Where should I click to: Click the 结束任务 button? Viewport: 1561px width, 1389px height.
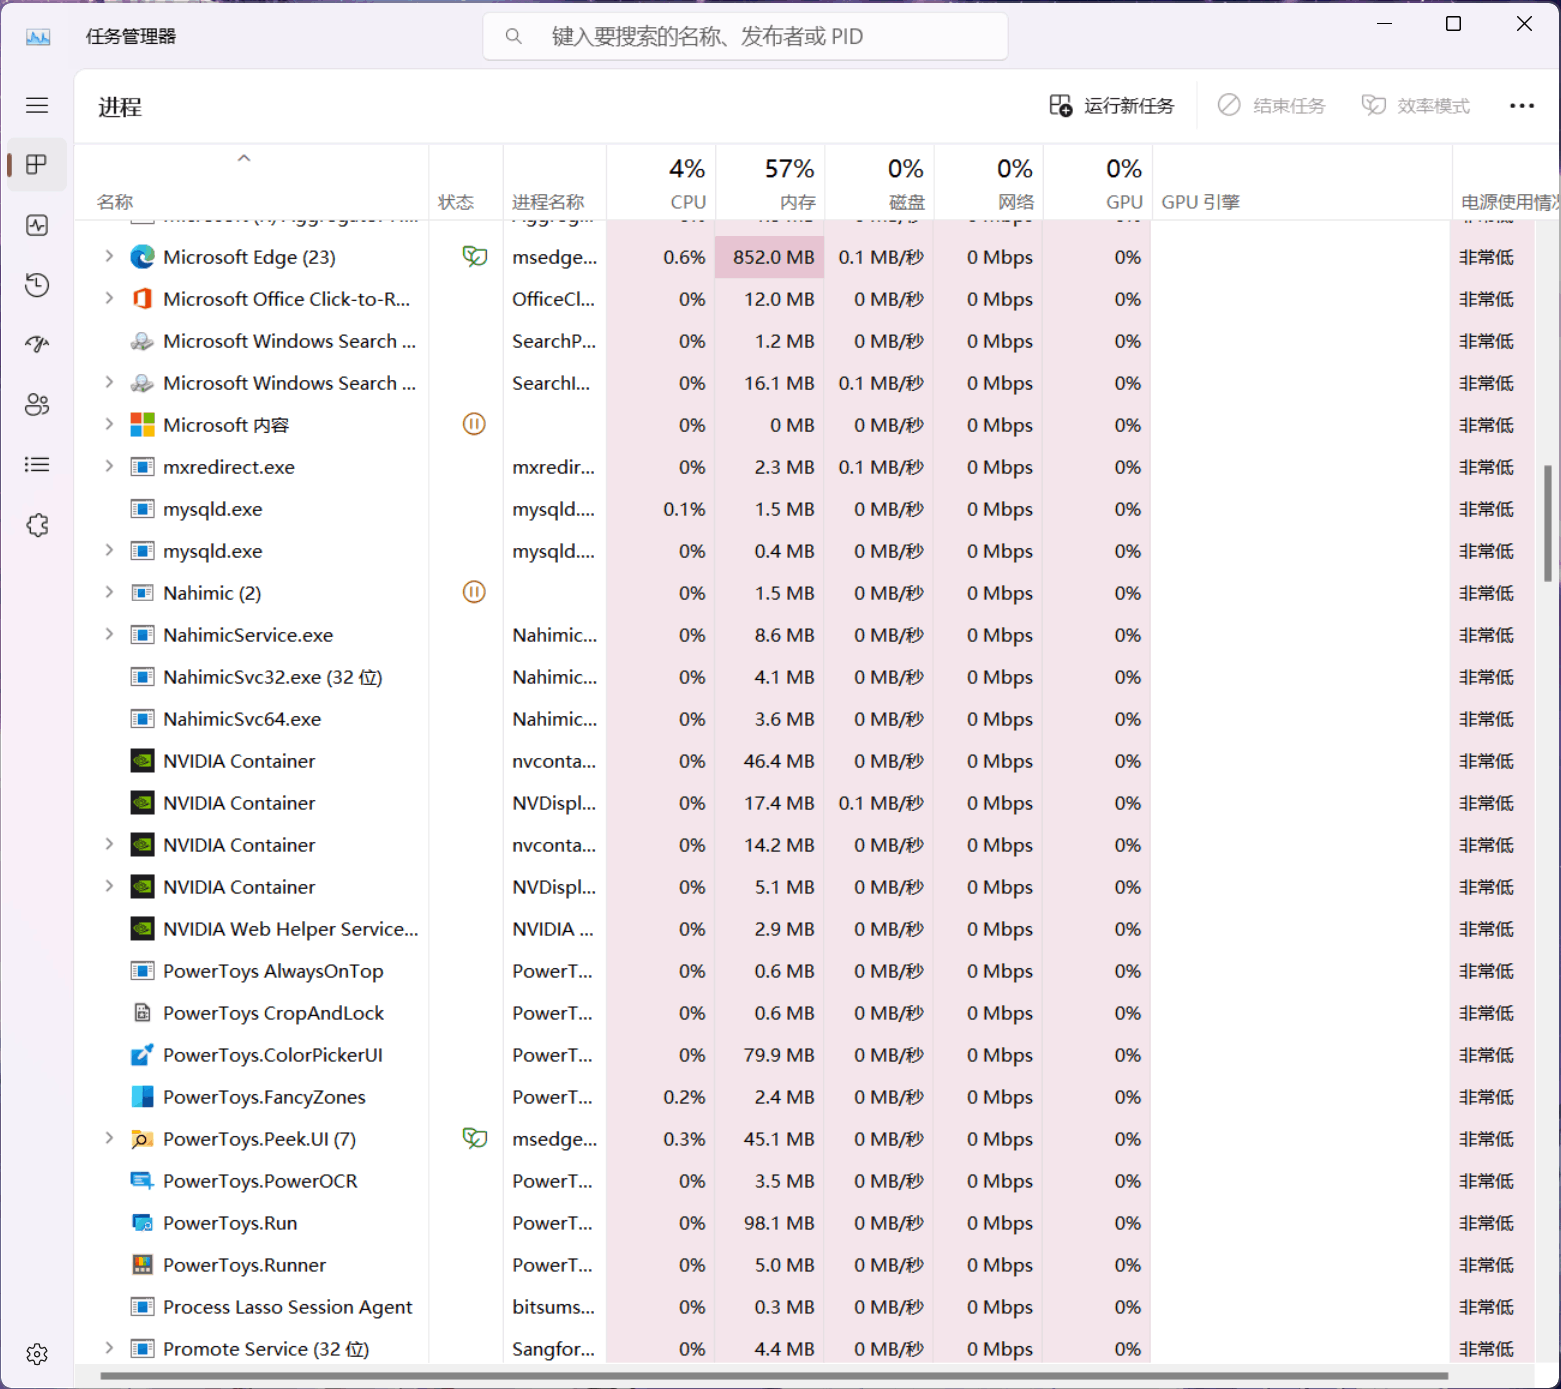1271,106
